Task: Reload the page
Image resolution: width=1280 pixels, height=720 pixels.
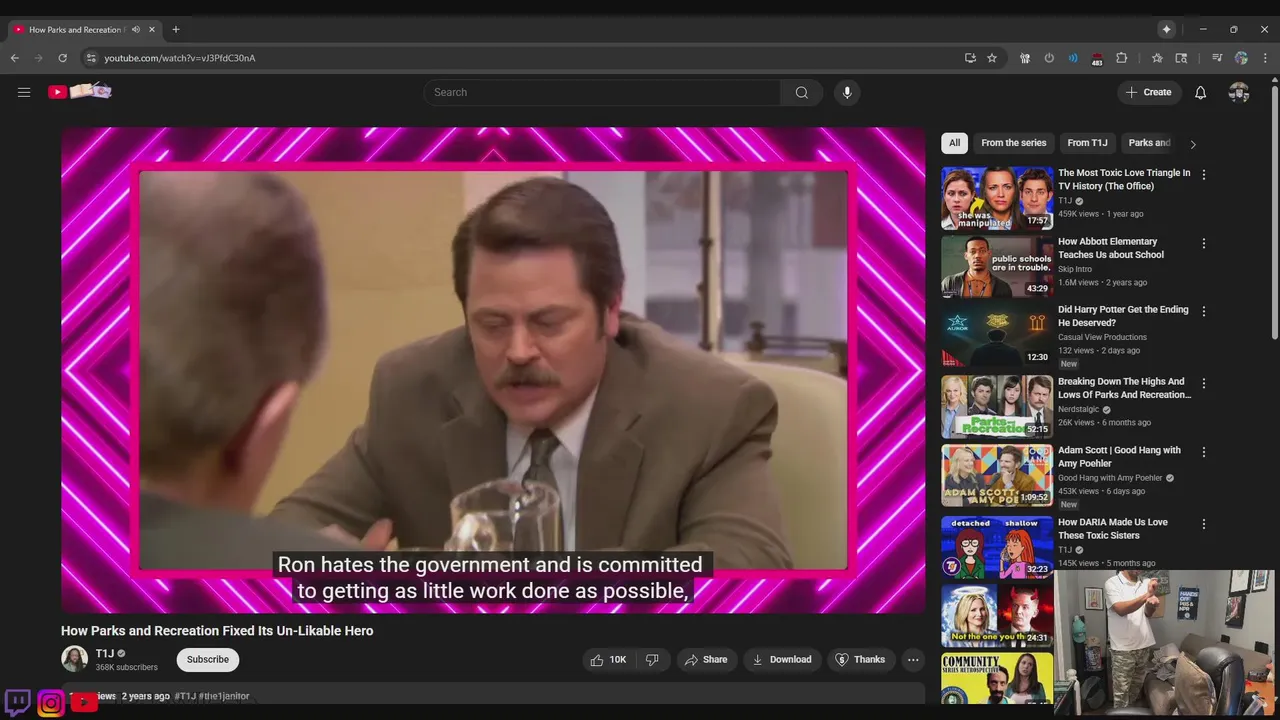Action: coord(62,58)
